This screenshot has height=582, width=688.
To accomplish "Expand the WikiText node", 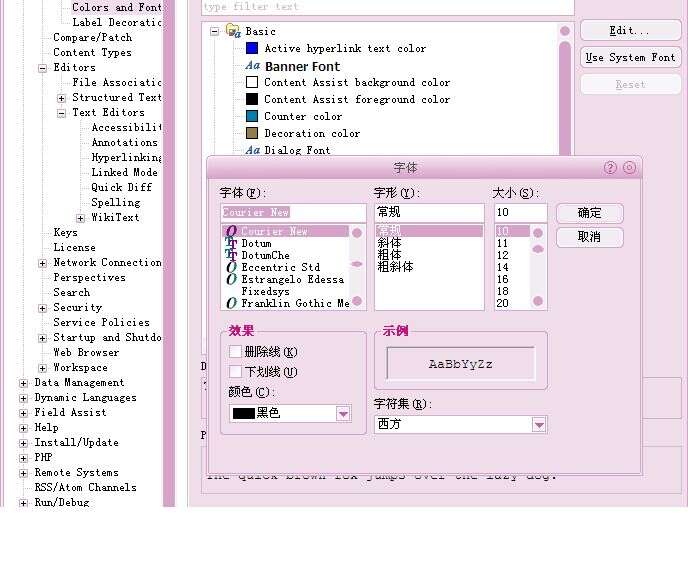I will (x=80, y=218).
